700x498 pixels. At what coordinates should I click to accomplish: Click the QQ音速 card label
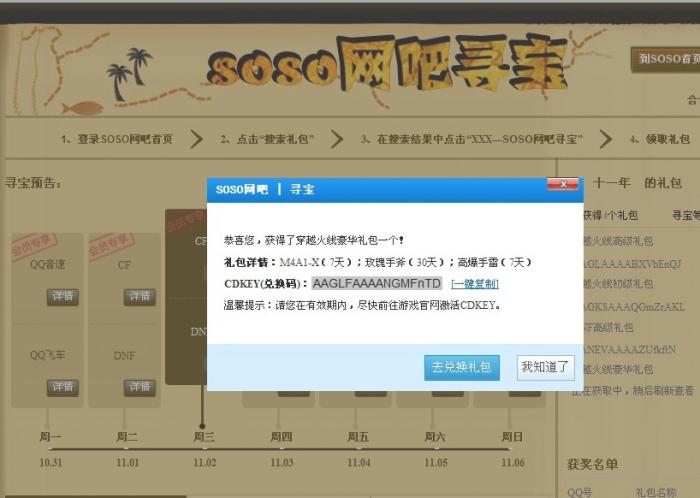47,264
